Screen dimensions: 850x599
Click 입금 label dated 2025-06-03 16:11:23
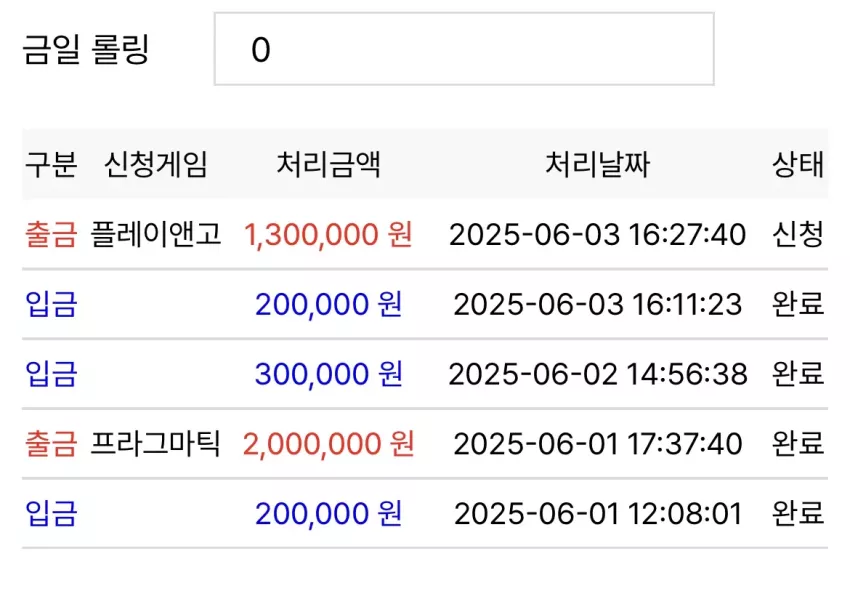51,304
